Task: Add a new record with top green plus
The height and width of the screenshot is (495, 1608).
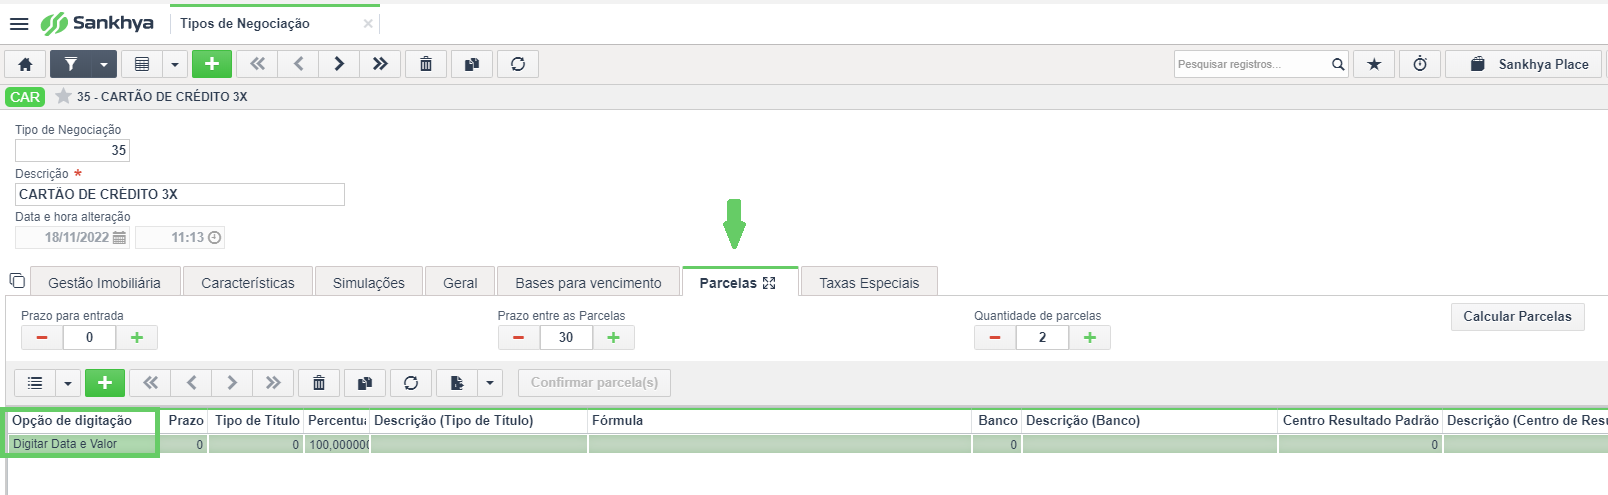Action: [x=212, y=64]
